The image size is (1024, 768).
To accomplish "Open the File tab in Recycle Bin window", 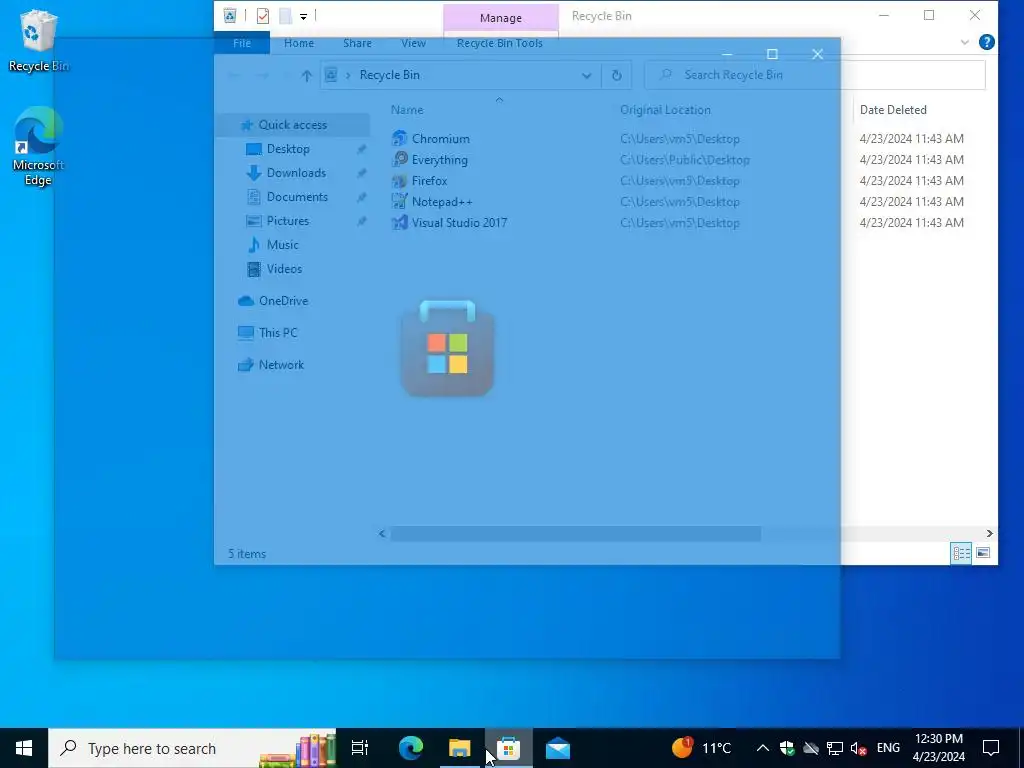I will (242, 43).
